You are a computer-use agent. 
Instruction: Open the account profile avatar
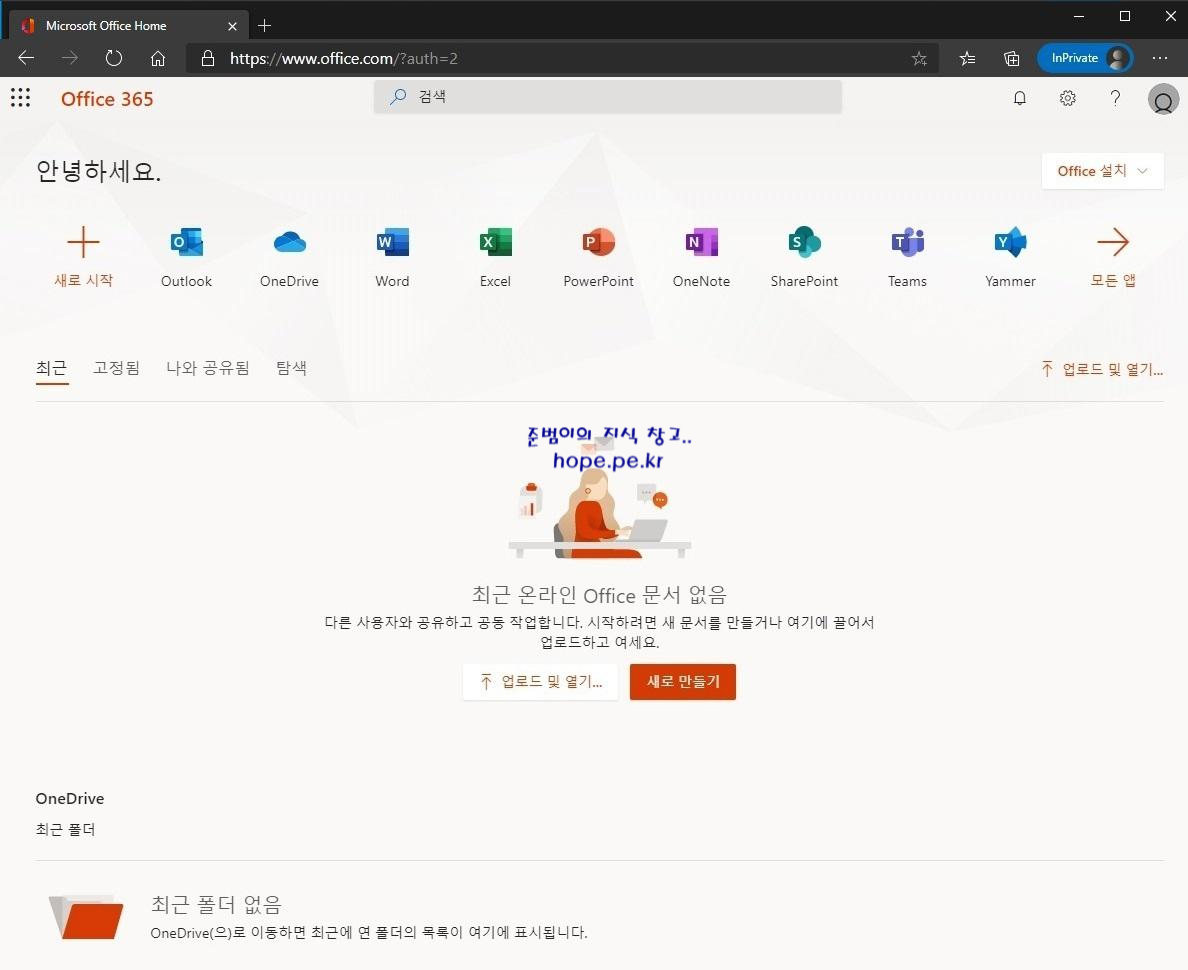point(1163,99)
